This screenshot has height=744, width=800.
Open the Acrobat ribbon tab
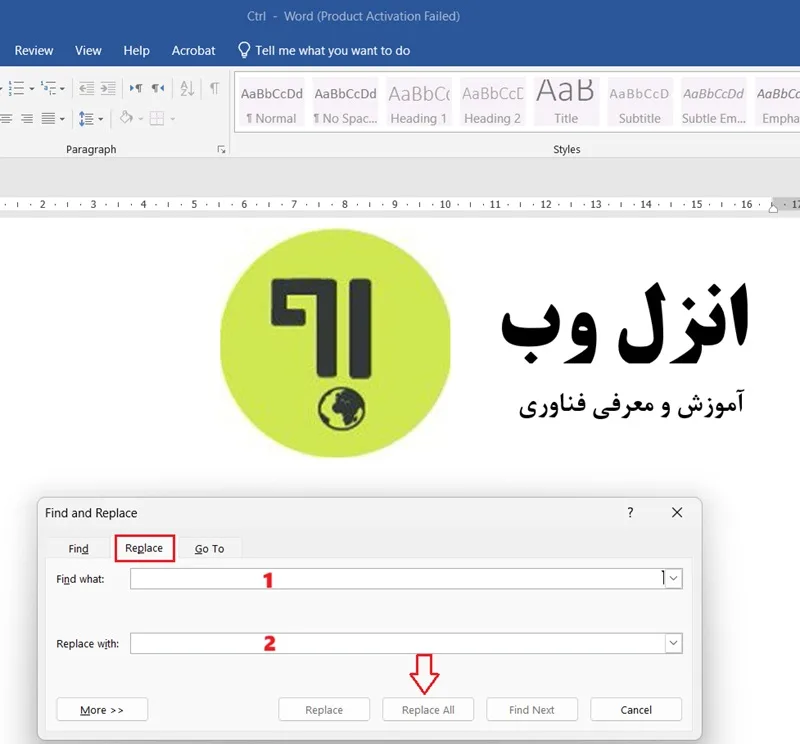pos(193,51)
